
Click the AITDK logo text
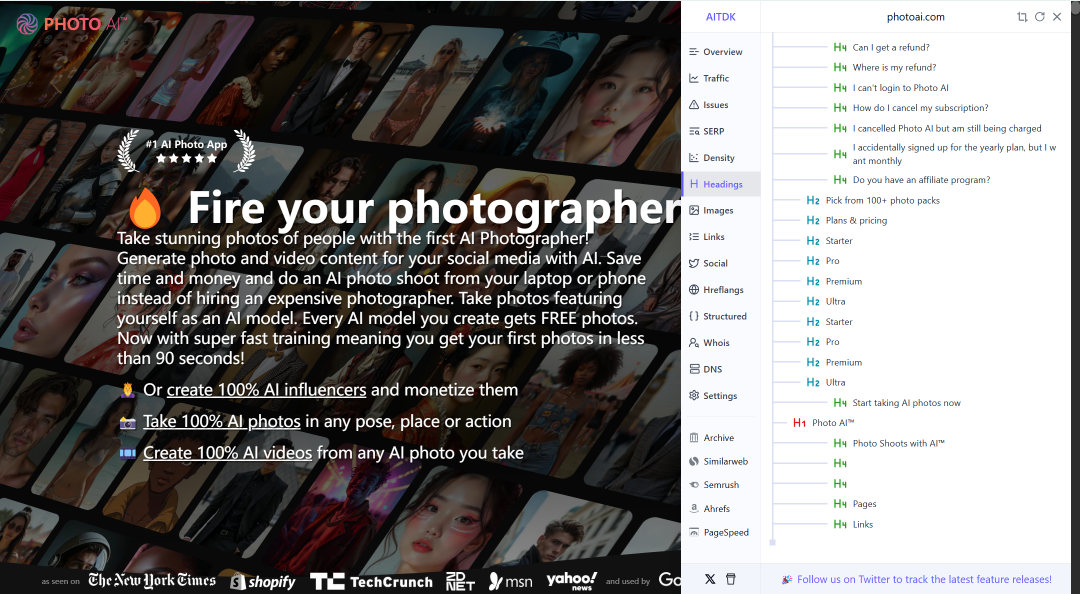(720, 17)
